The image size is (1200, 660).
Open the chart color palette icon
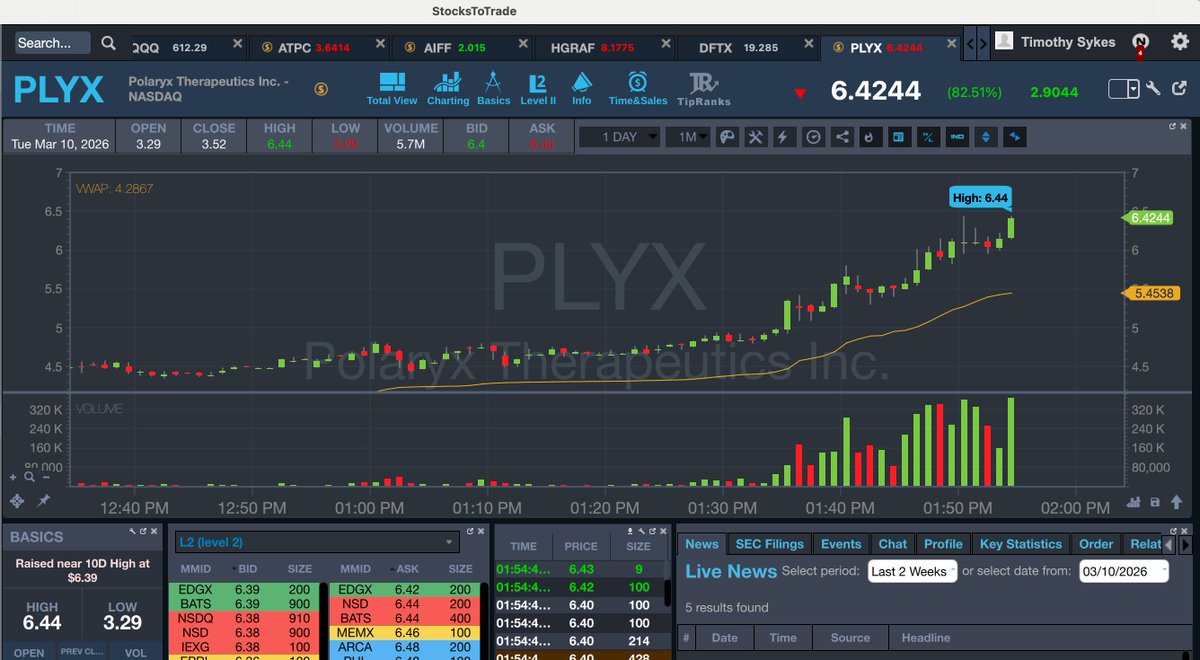pyautogui.click(x=728, y=137)
